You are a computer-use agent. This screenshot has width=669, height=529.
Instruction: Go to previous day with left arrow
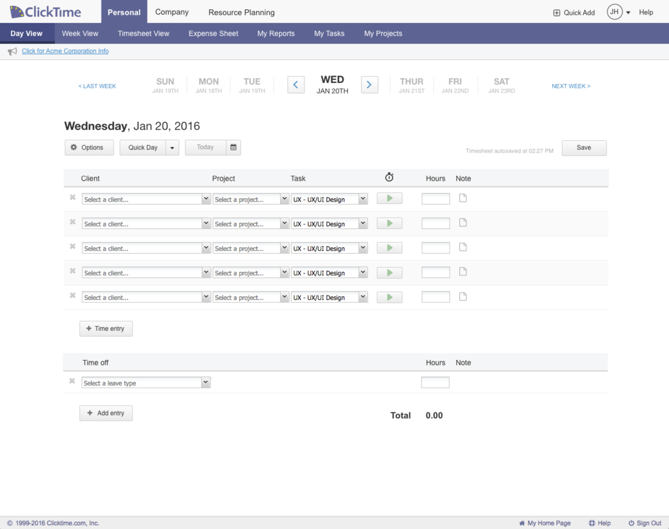tap(296, 85)
